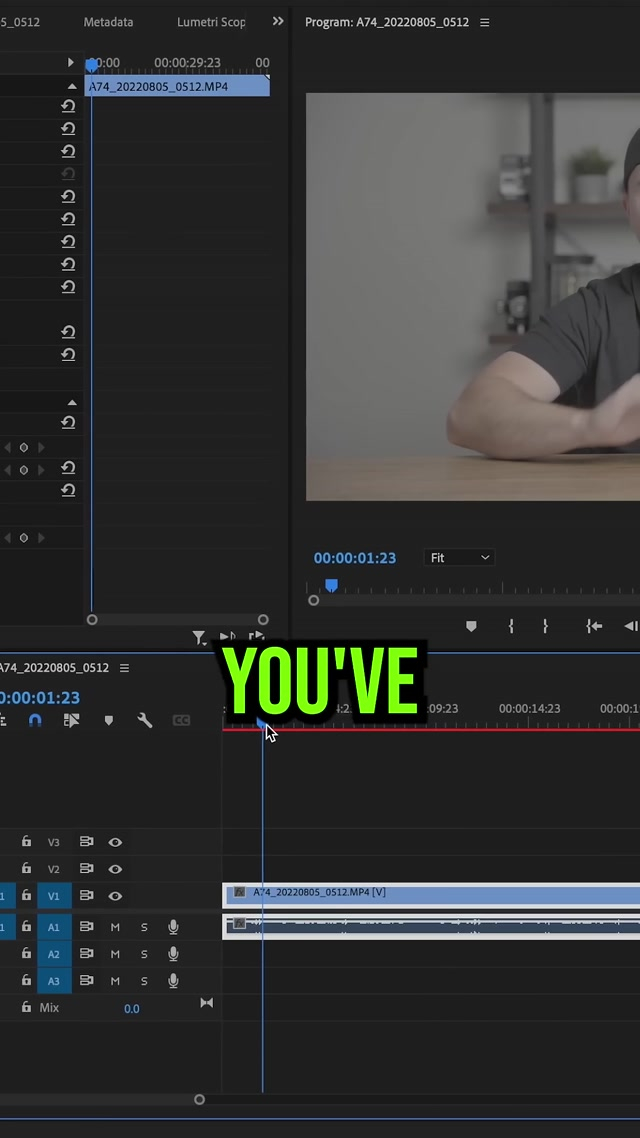The width and height of the screenshot is (640, 1138).
Task: Toggle sync lock on track A3
Action: [86, 981]
